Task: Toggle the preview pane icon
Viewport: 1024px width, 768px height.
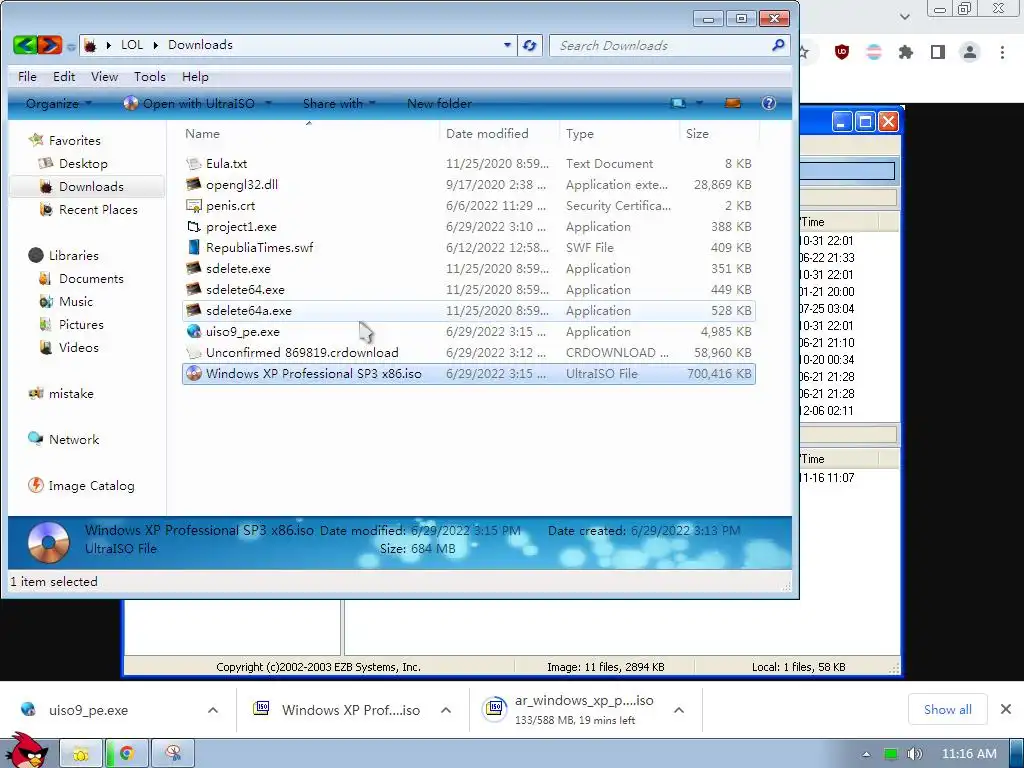Action: coord(733,103)
